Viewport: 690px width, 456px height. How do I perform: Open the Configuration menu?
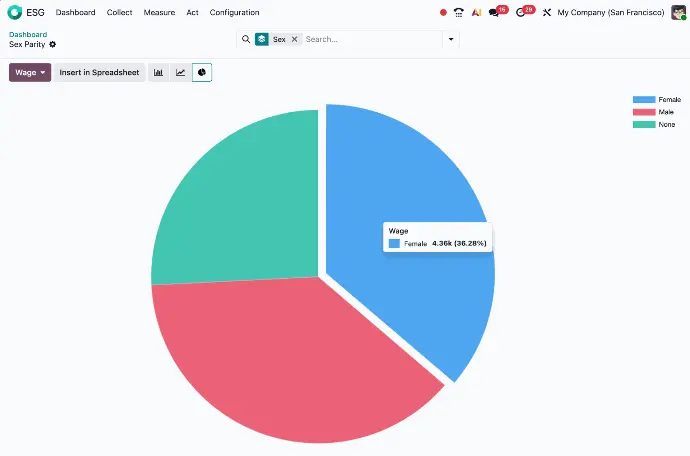pyautogui.click(x=234, y=13)
